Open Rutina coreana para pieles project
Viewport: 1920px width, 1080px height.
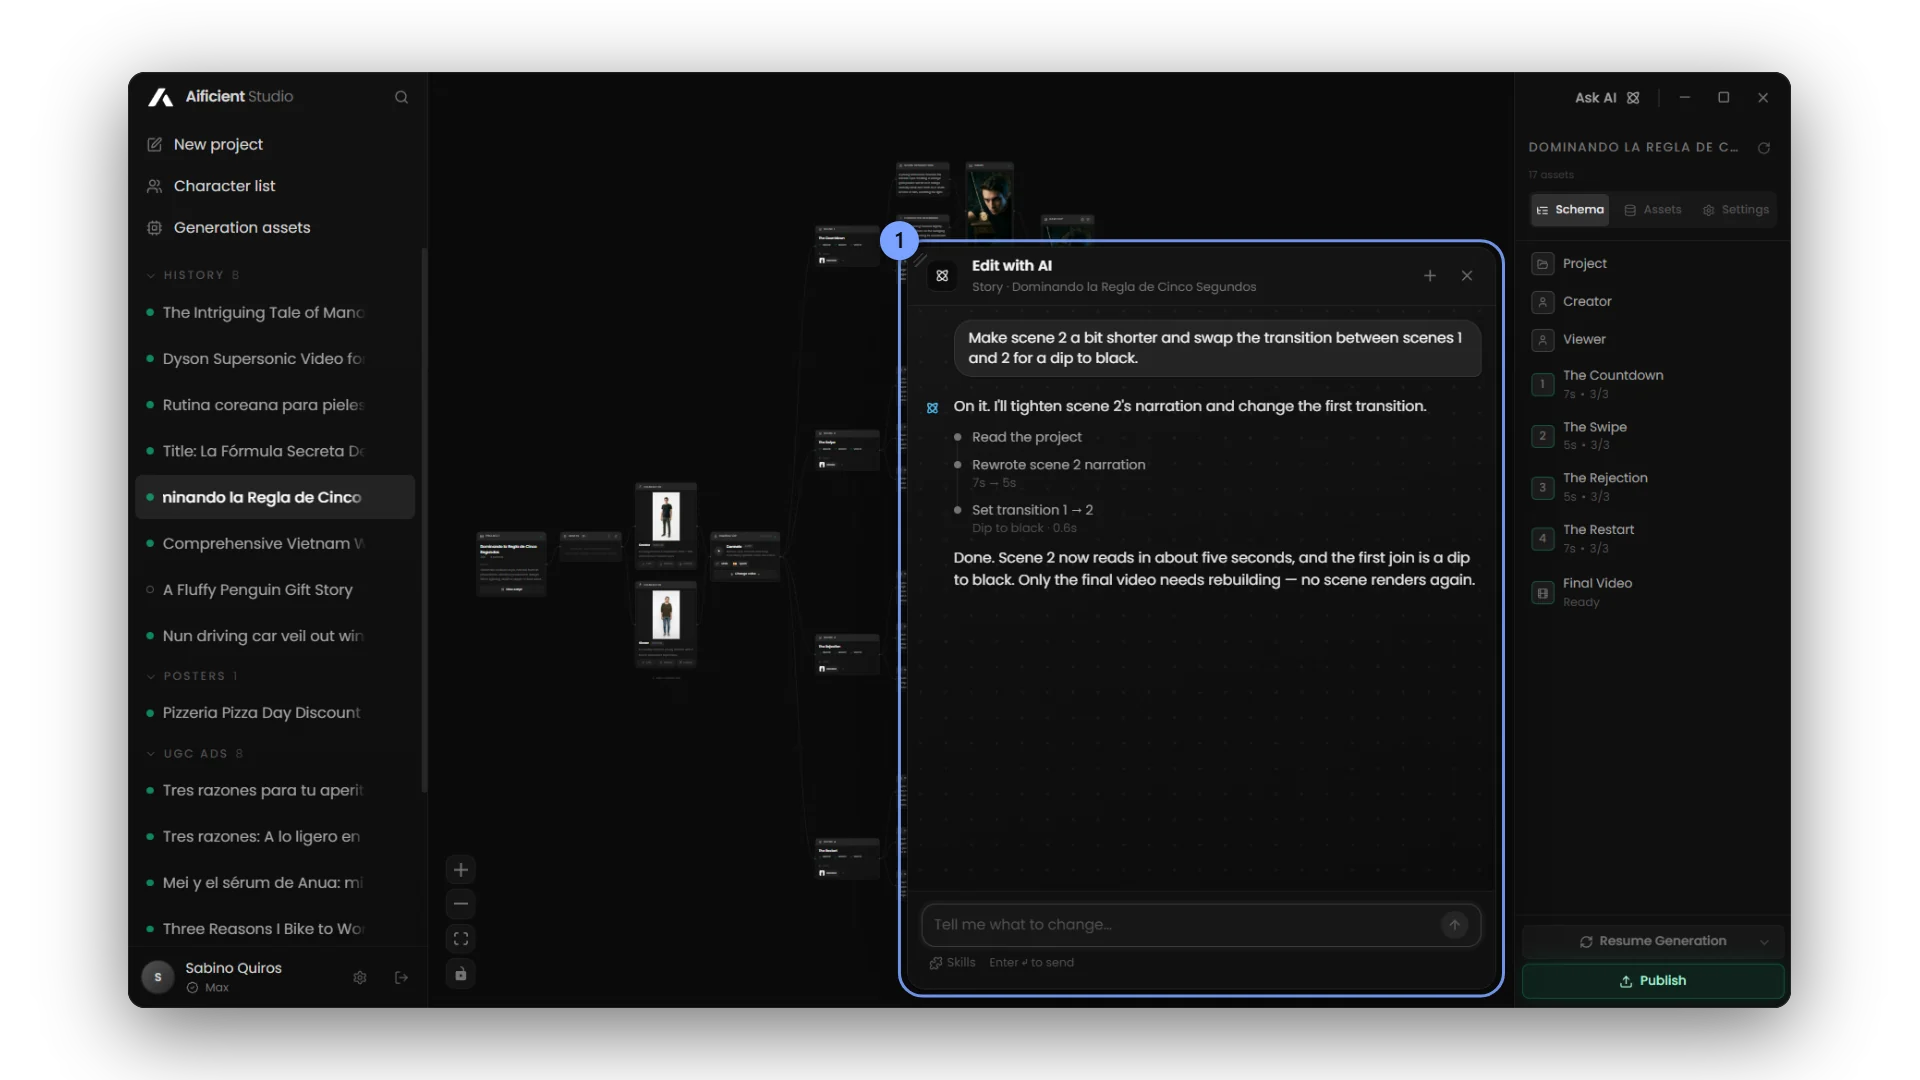tap(275, 405)
